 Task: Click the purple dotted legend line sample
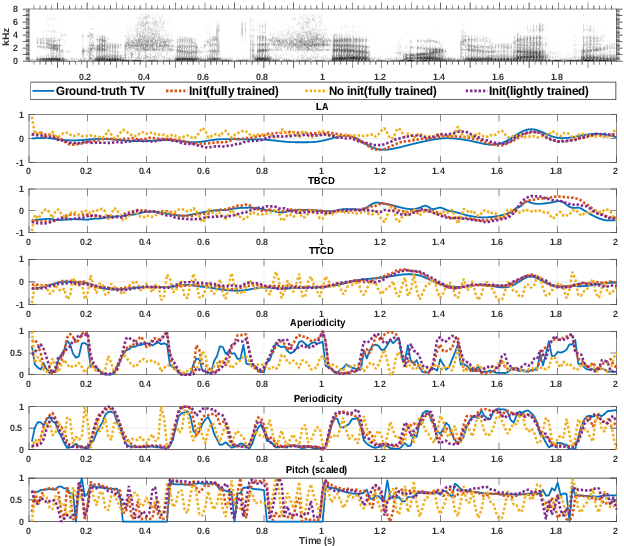[476, 91]
